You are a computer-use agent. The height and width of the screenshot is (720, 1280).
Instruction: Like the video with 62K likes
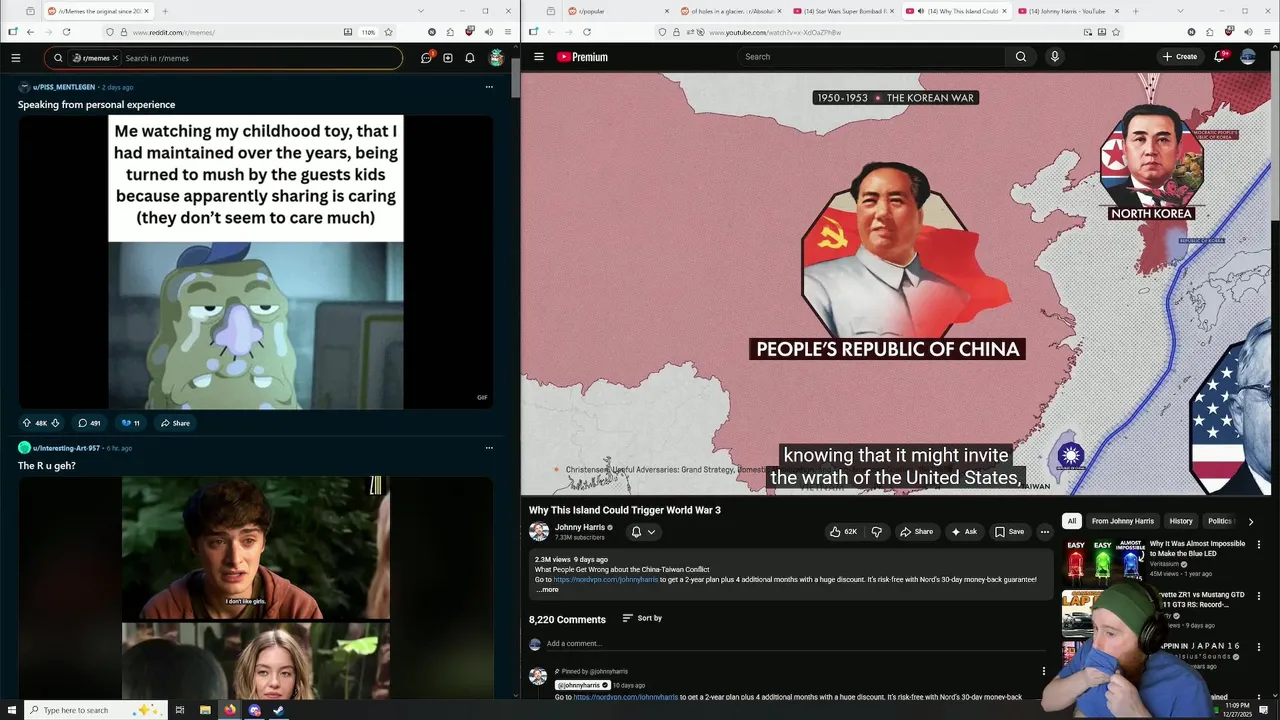[843, 532]
